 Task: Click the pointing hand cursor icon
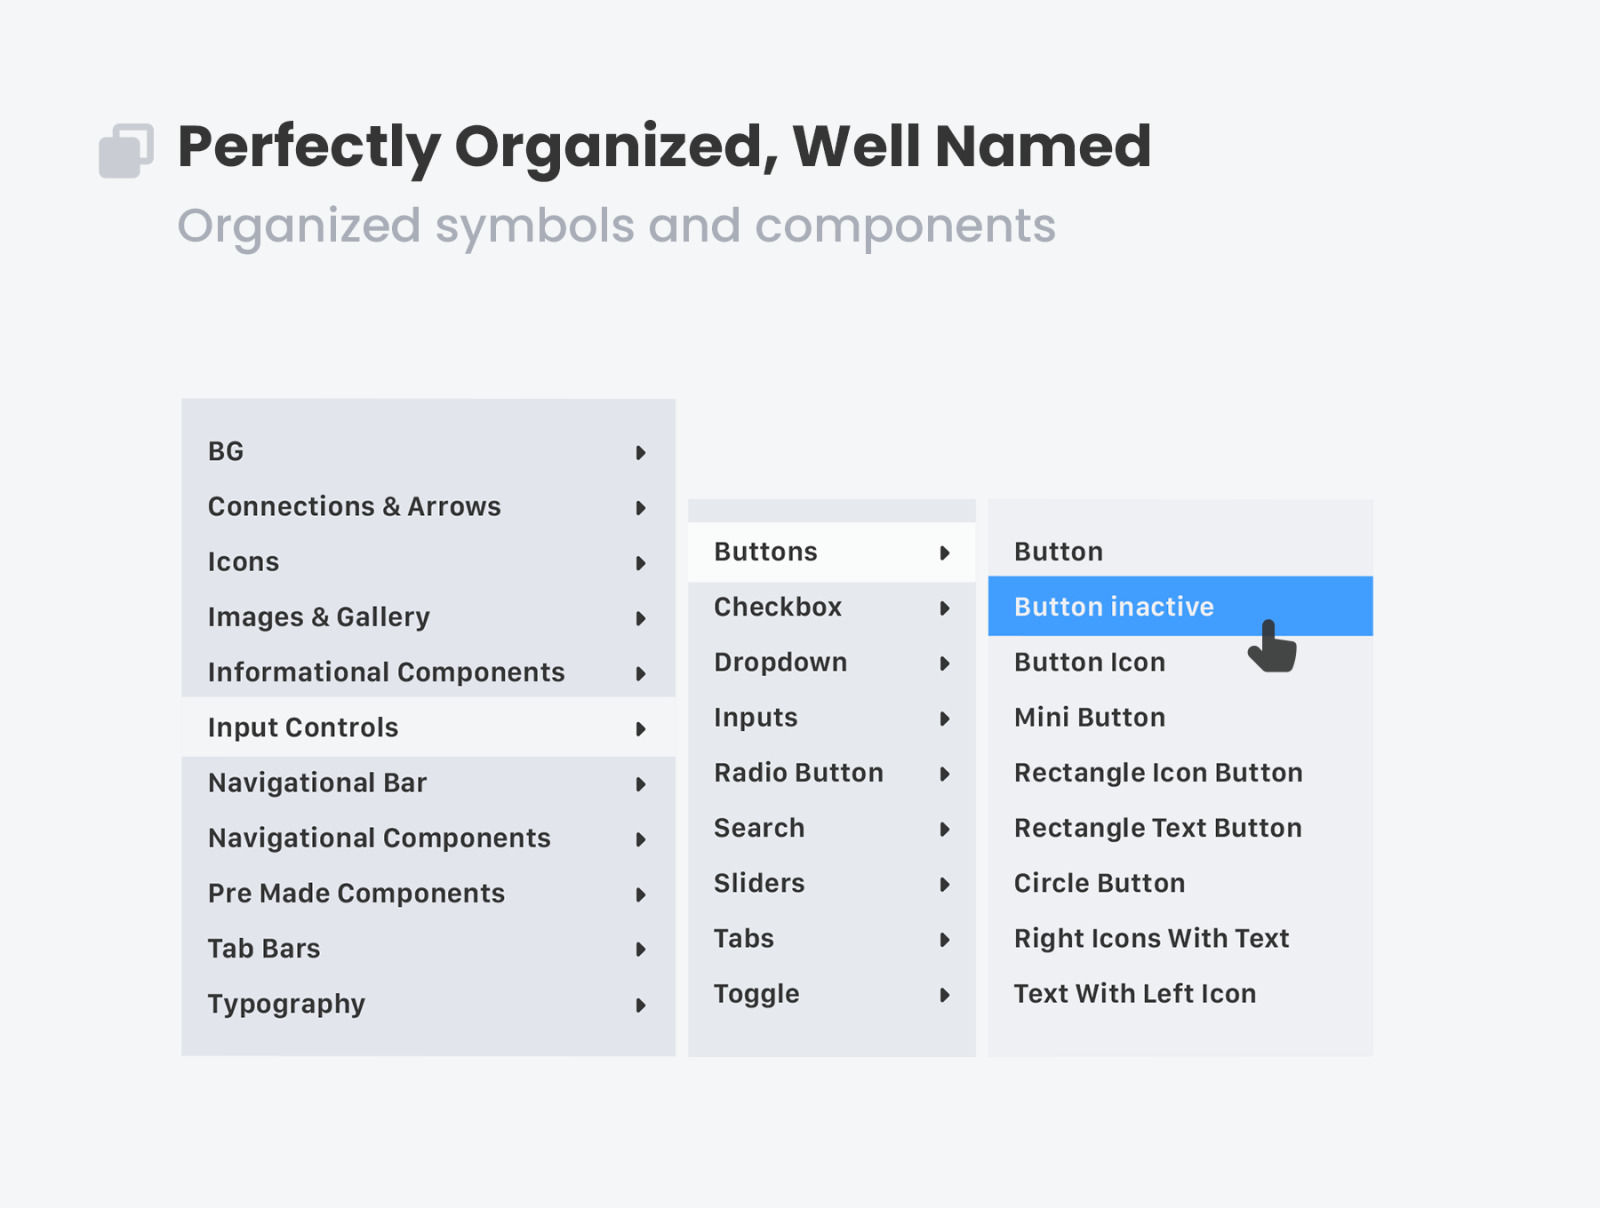[x=1272, y=645]
